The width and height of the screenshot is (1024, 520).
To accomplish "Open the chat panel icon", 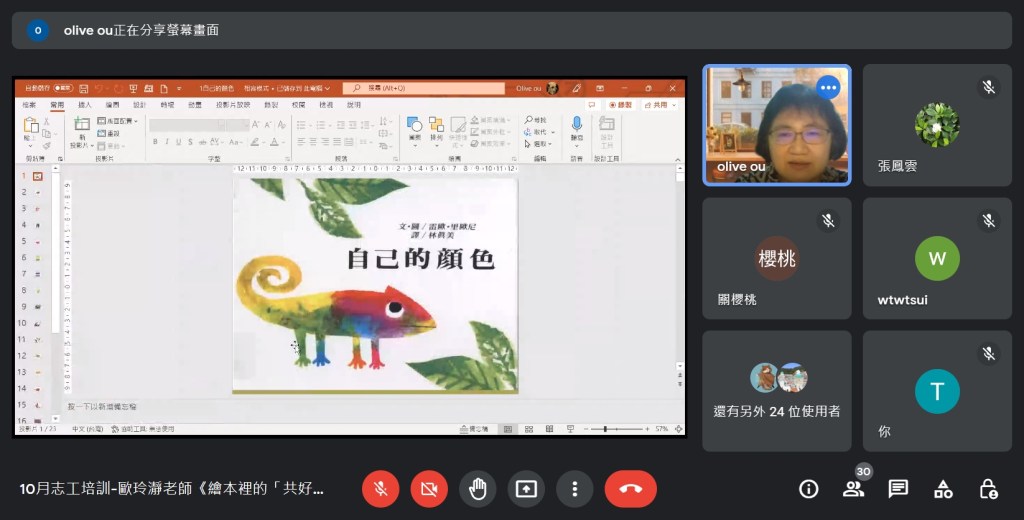I will pos(898,489).
